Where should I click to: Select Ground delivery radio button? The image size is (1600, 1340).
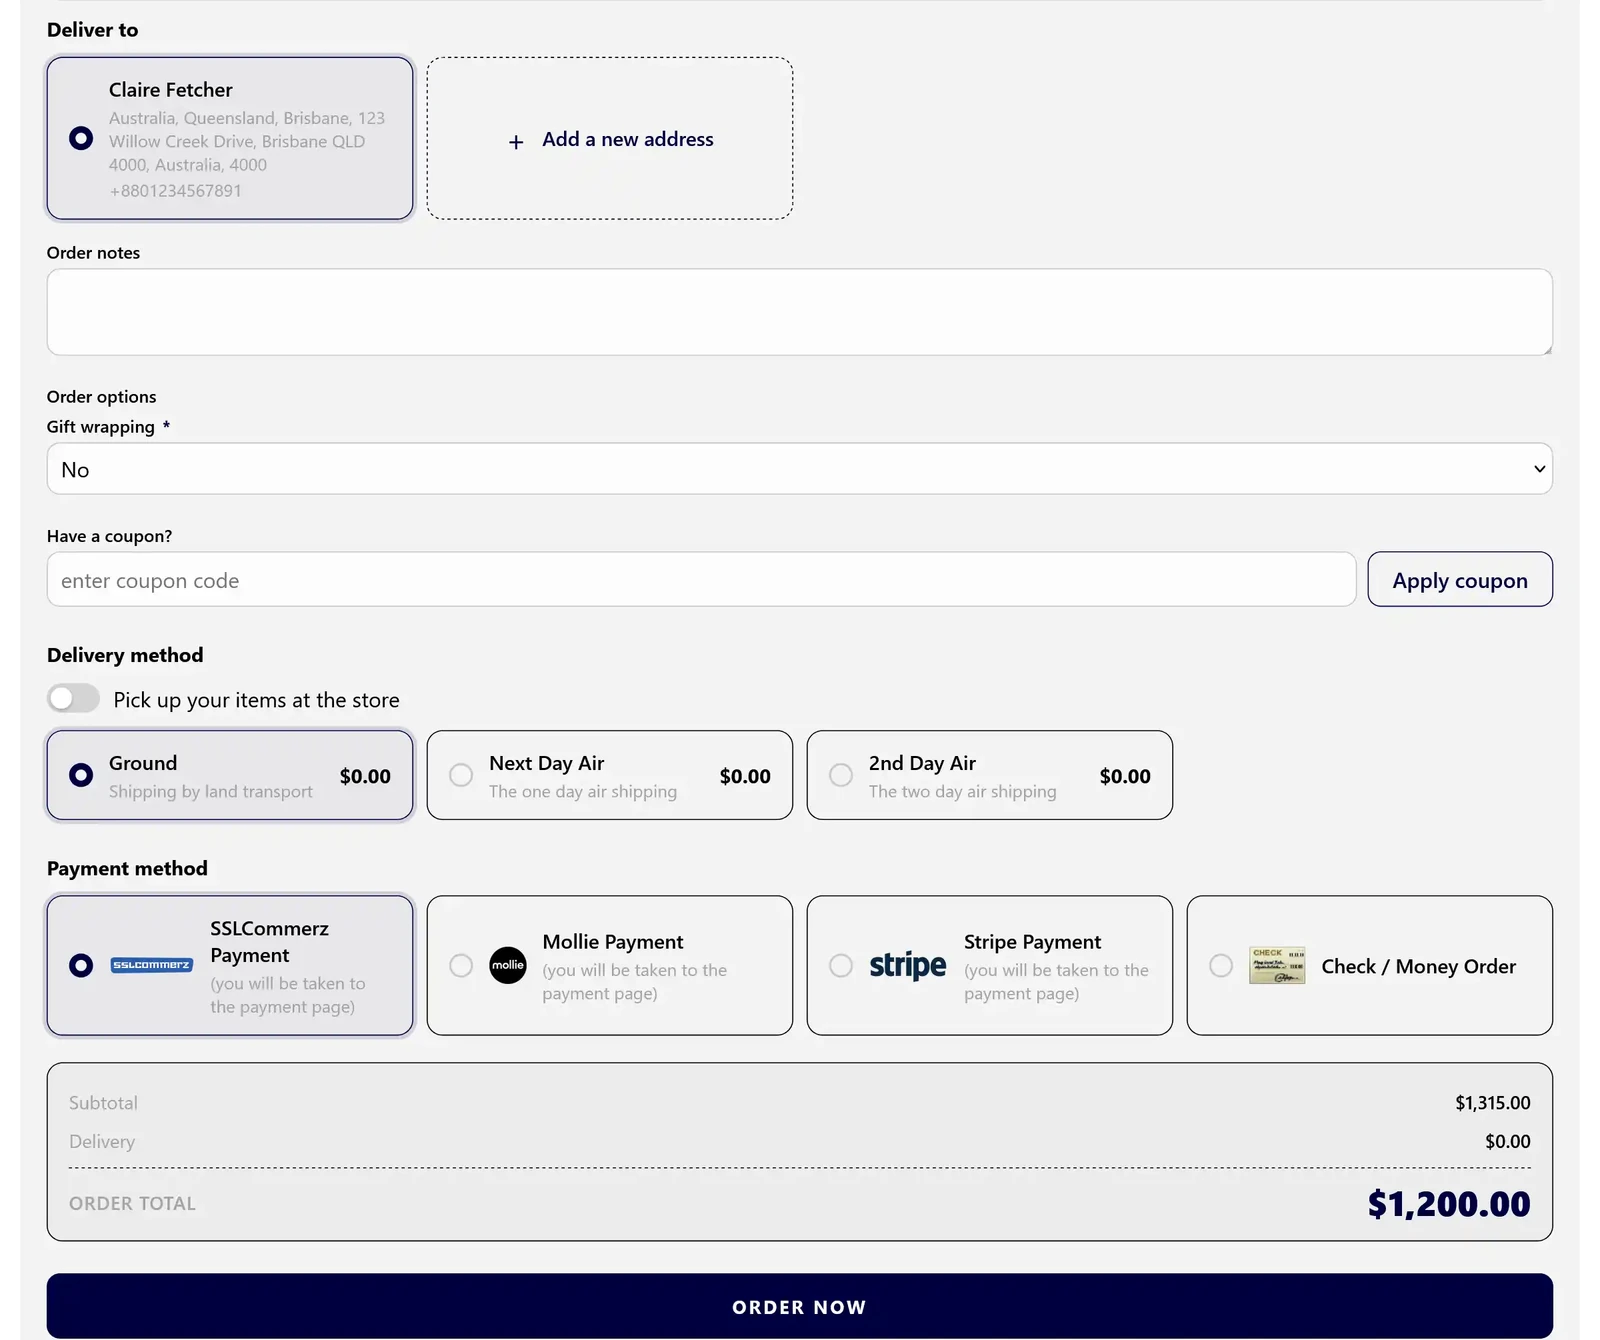(81, 775)
